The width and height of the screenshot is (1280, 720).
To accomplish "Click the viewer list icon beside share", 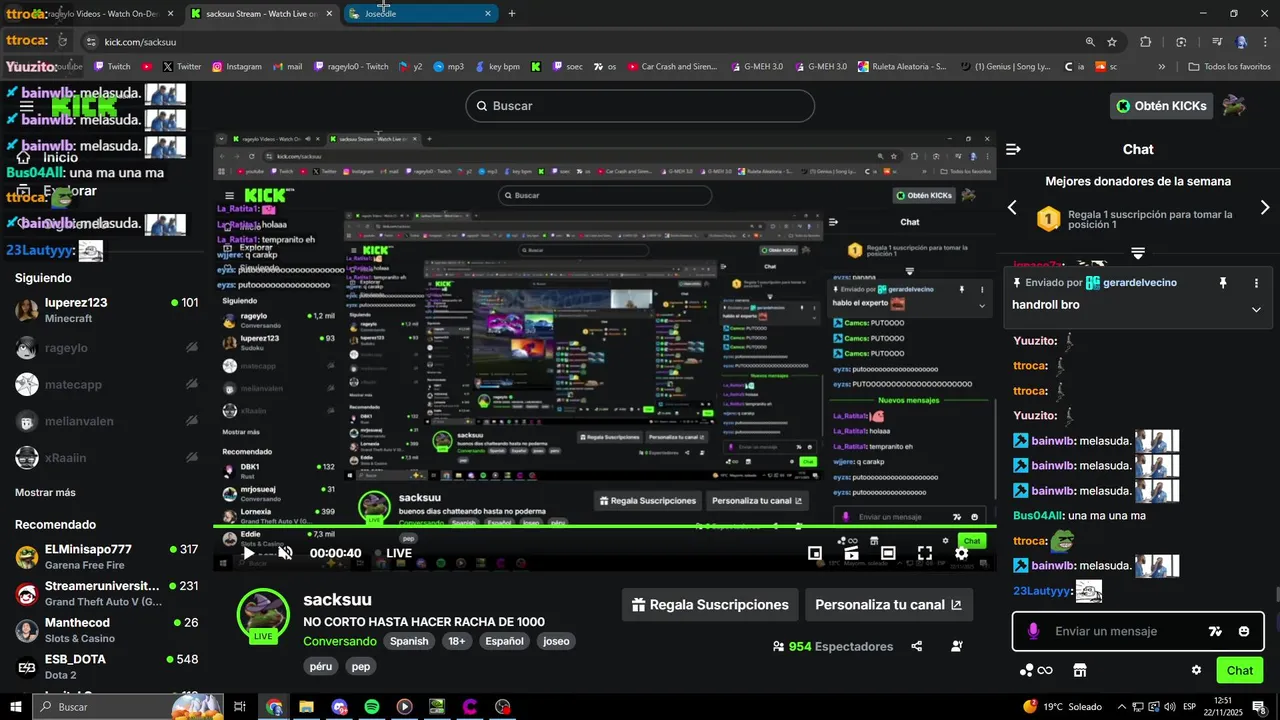I will click(957, 646).
